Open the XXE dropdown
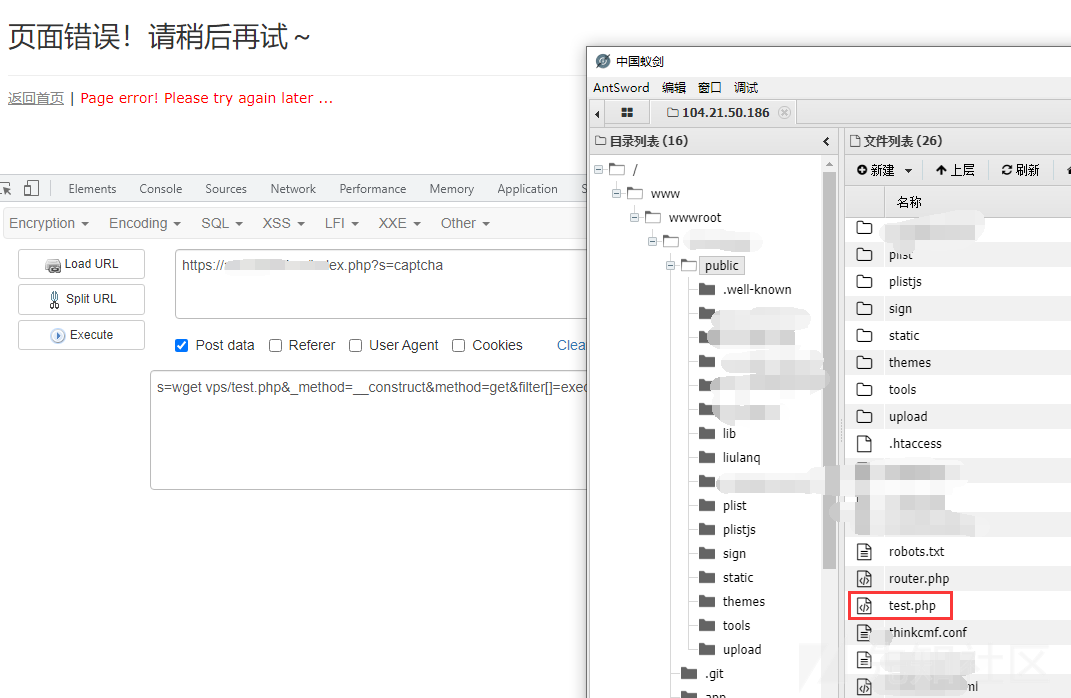The width and height of the screenshot is (1071, 698). pyautogui.click(x=400, y=223)
